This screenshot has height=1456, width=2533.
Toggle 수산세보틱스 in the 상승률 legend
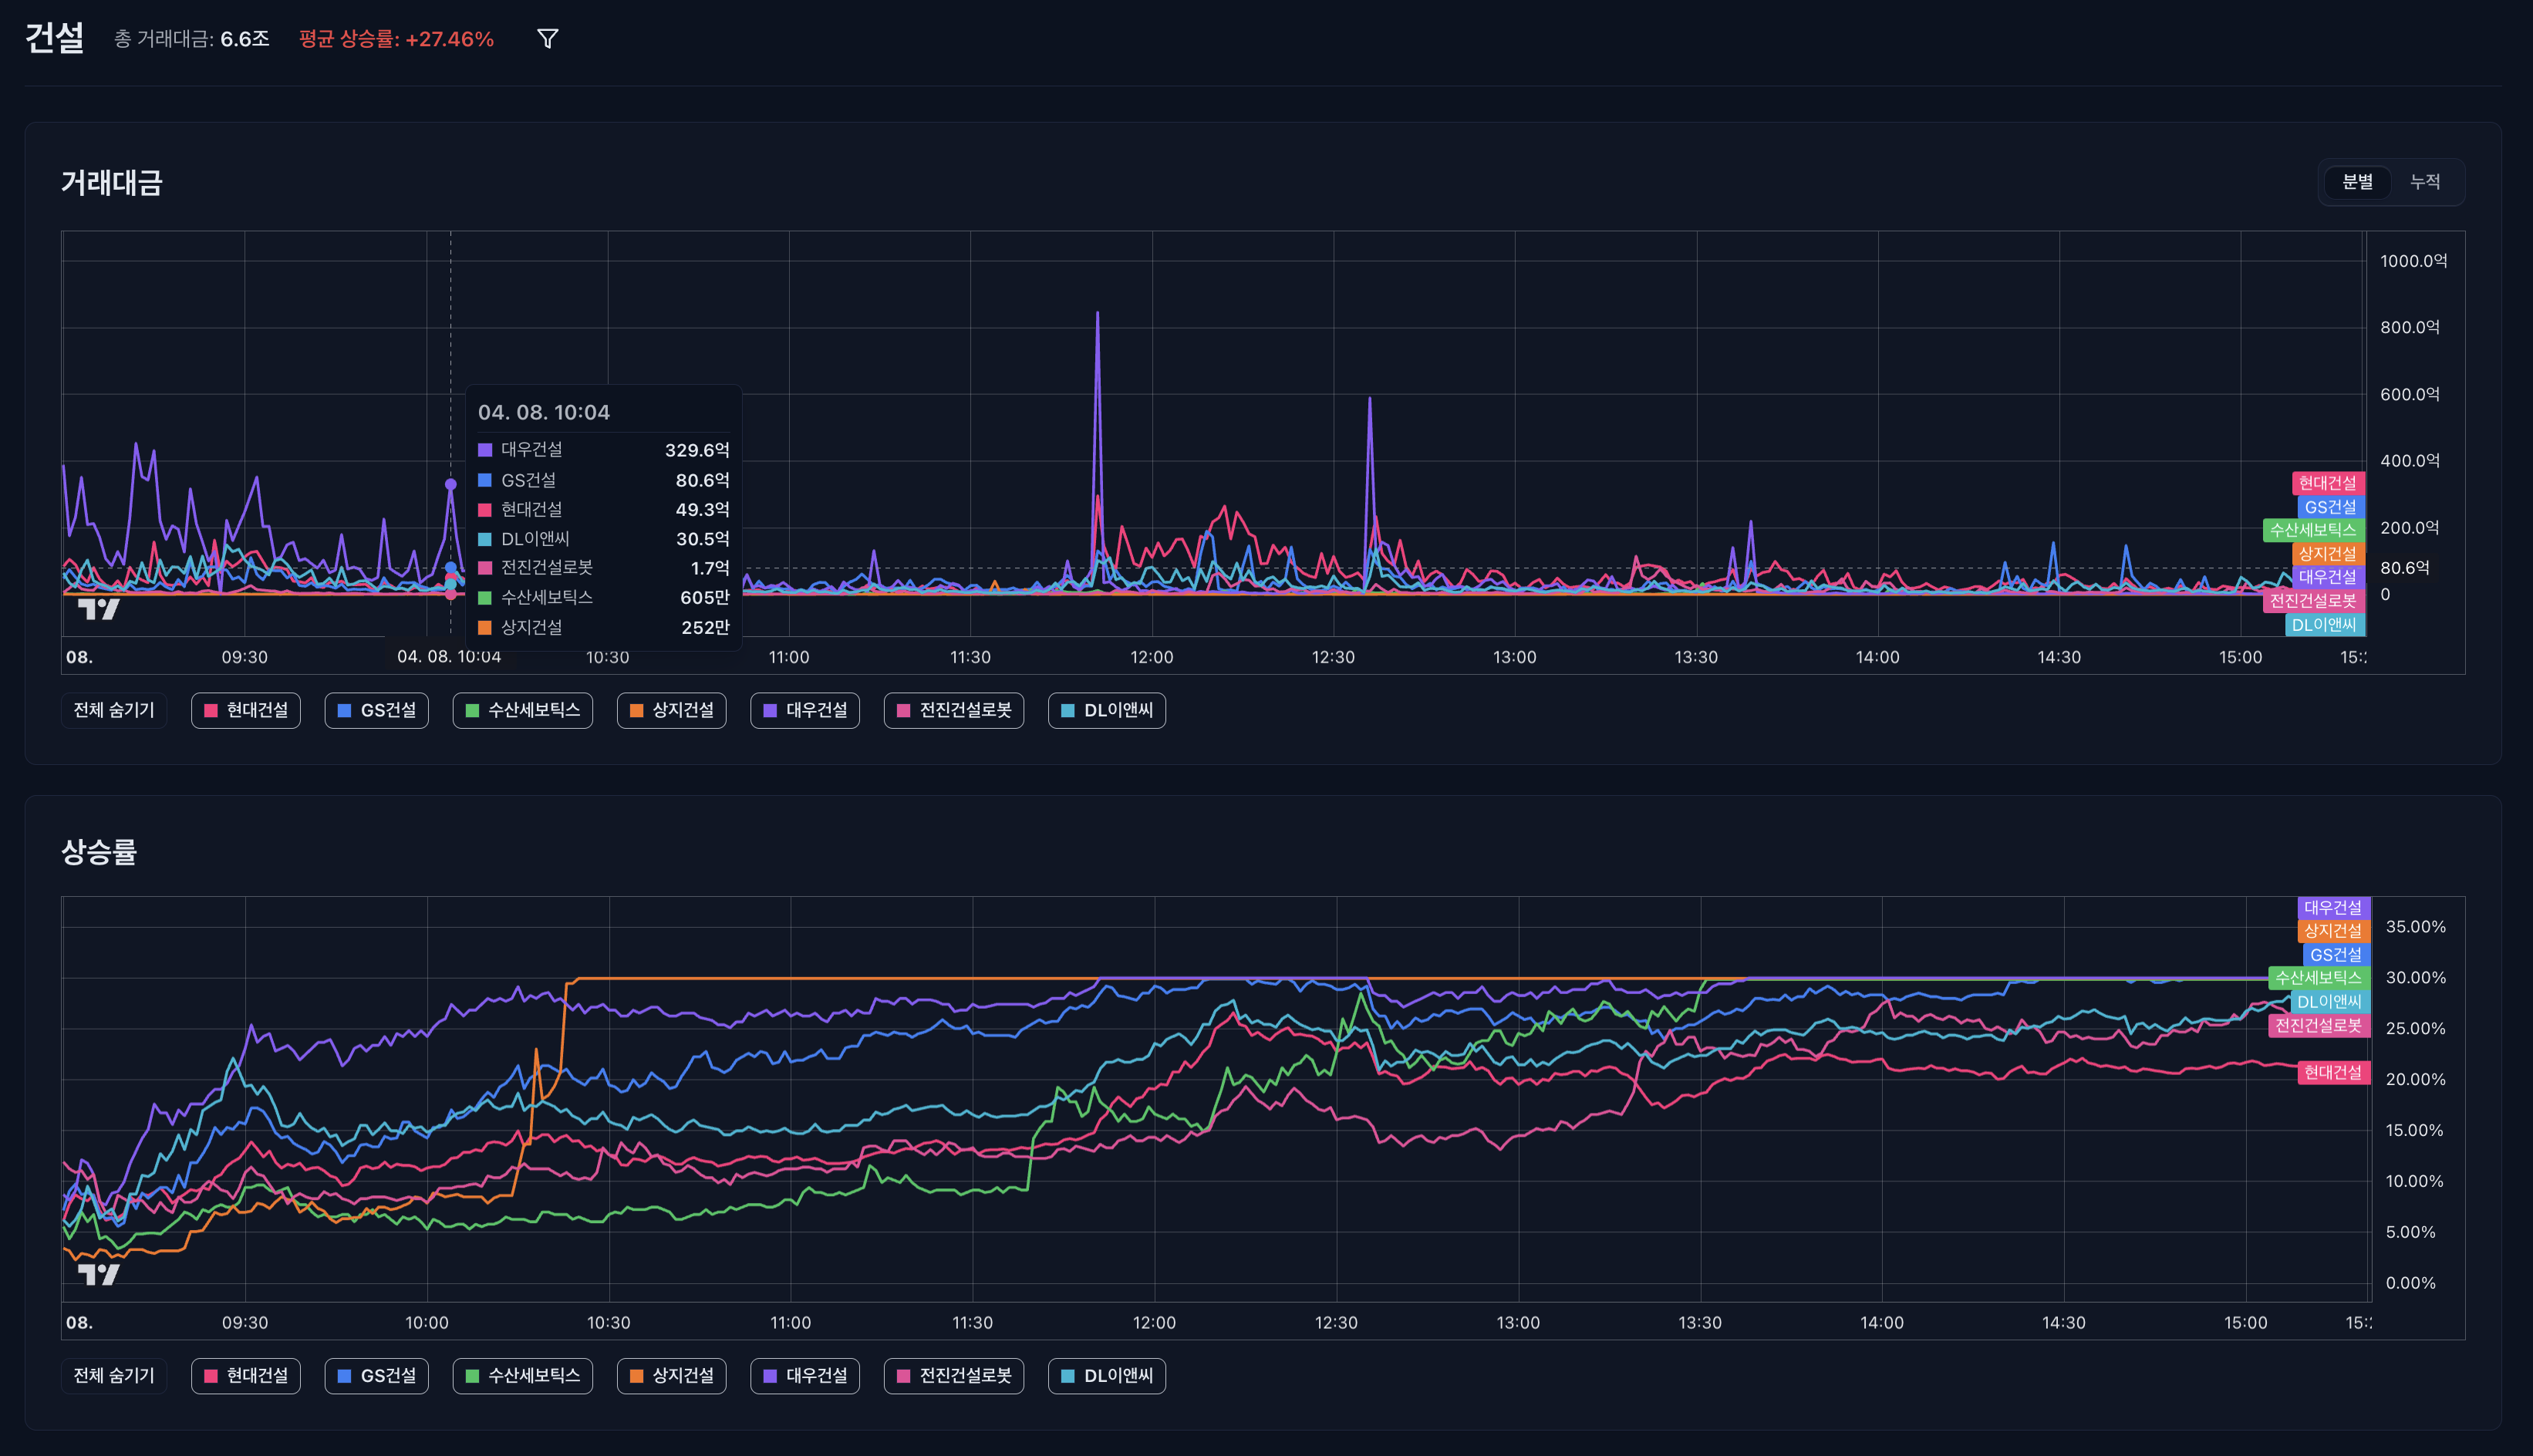523,1375
